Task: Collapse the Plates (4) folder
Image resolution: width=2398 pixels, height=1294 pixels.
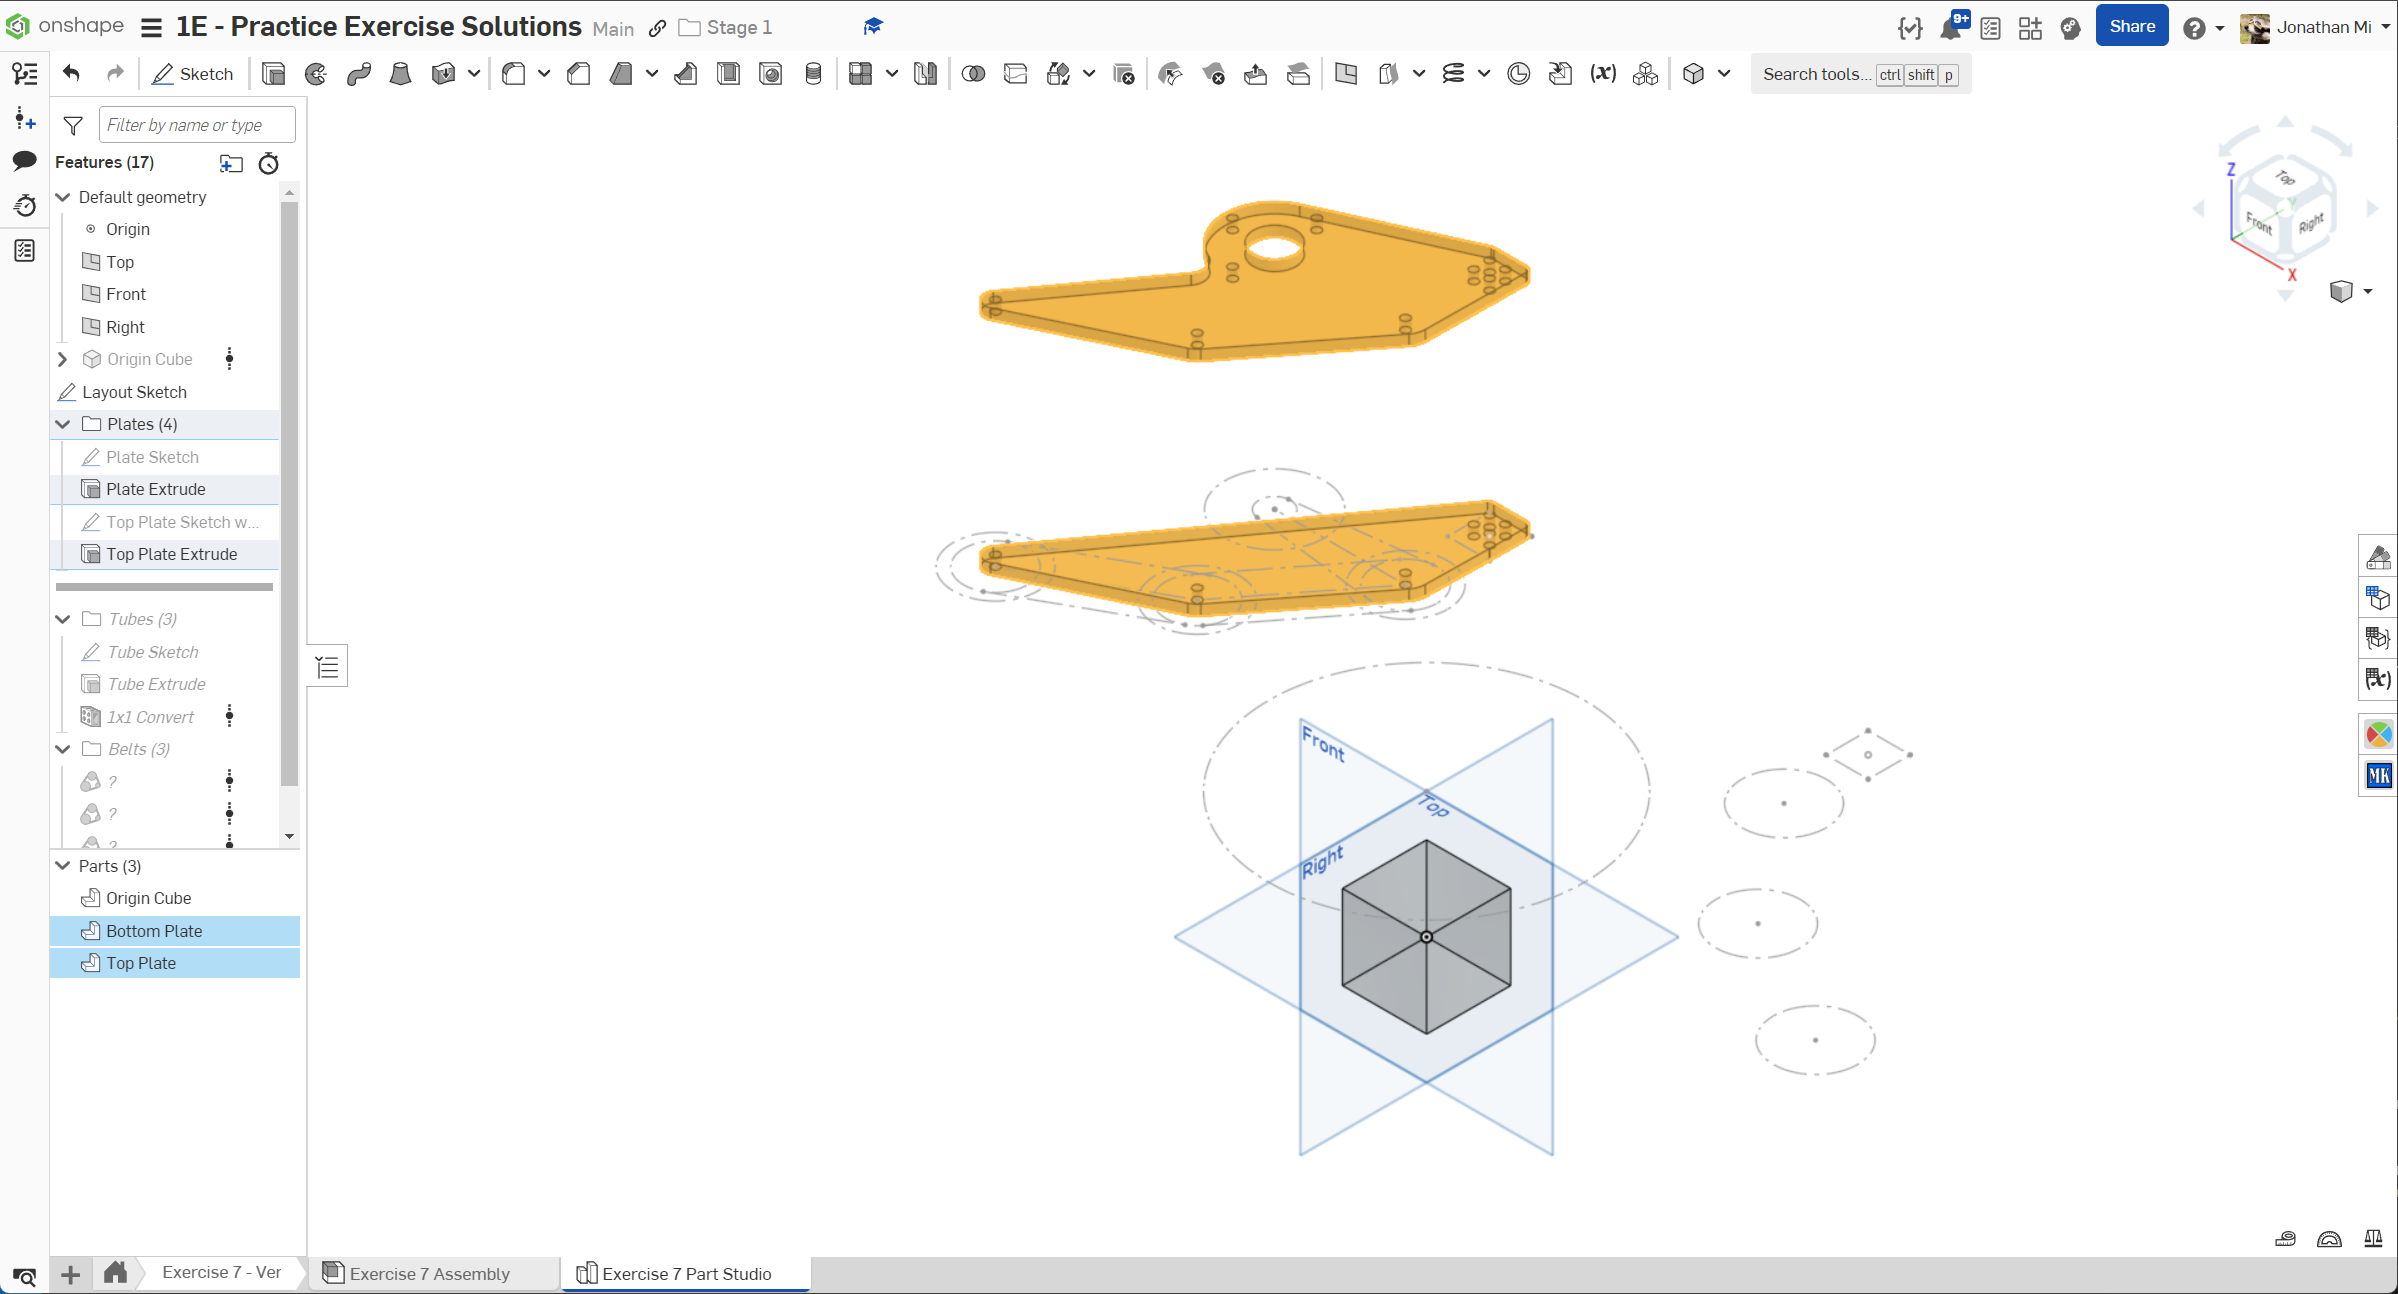Action: pos(63,424)
